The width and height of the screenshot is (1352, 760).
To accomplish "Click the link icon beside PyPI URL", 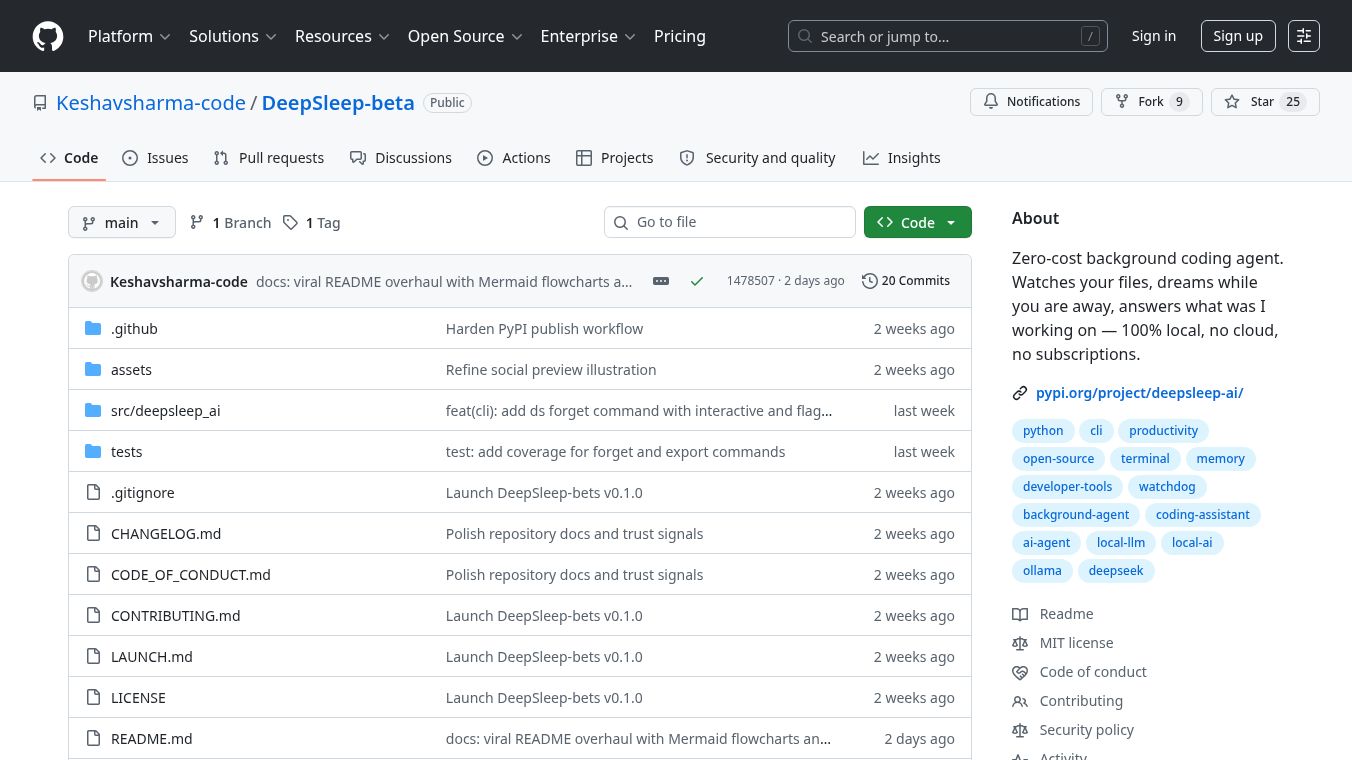I will (1020, 393).
